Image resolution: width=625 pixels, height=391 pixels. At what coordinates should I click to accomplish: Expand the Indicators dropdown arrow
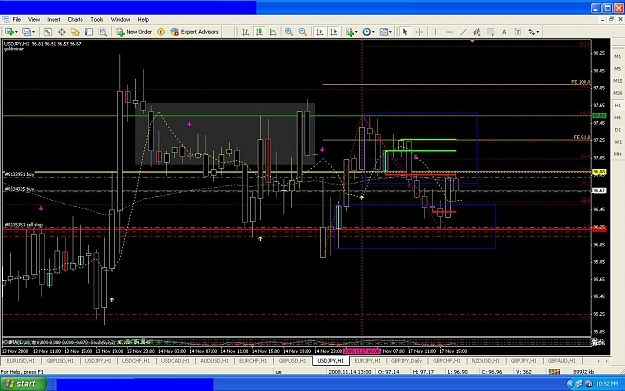point(356,32)
